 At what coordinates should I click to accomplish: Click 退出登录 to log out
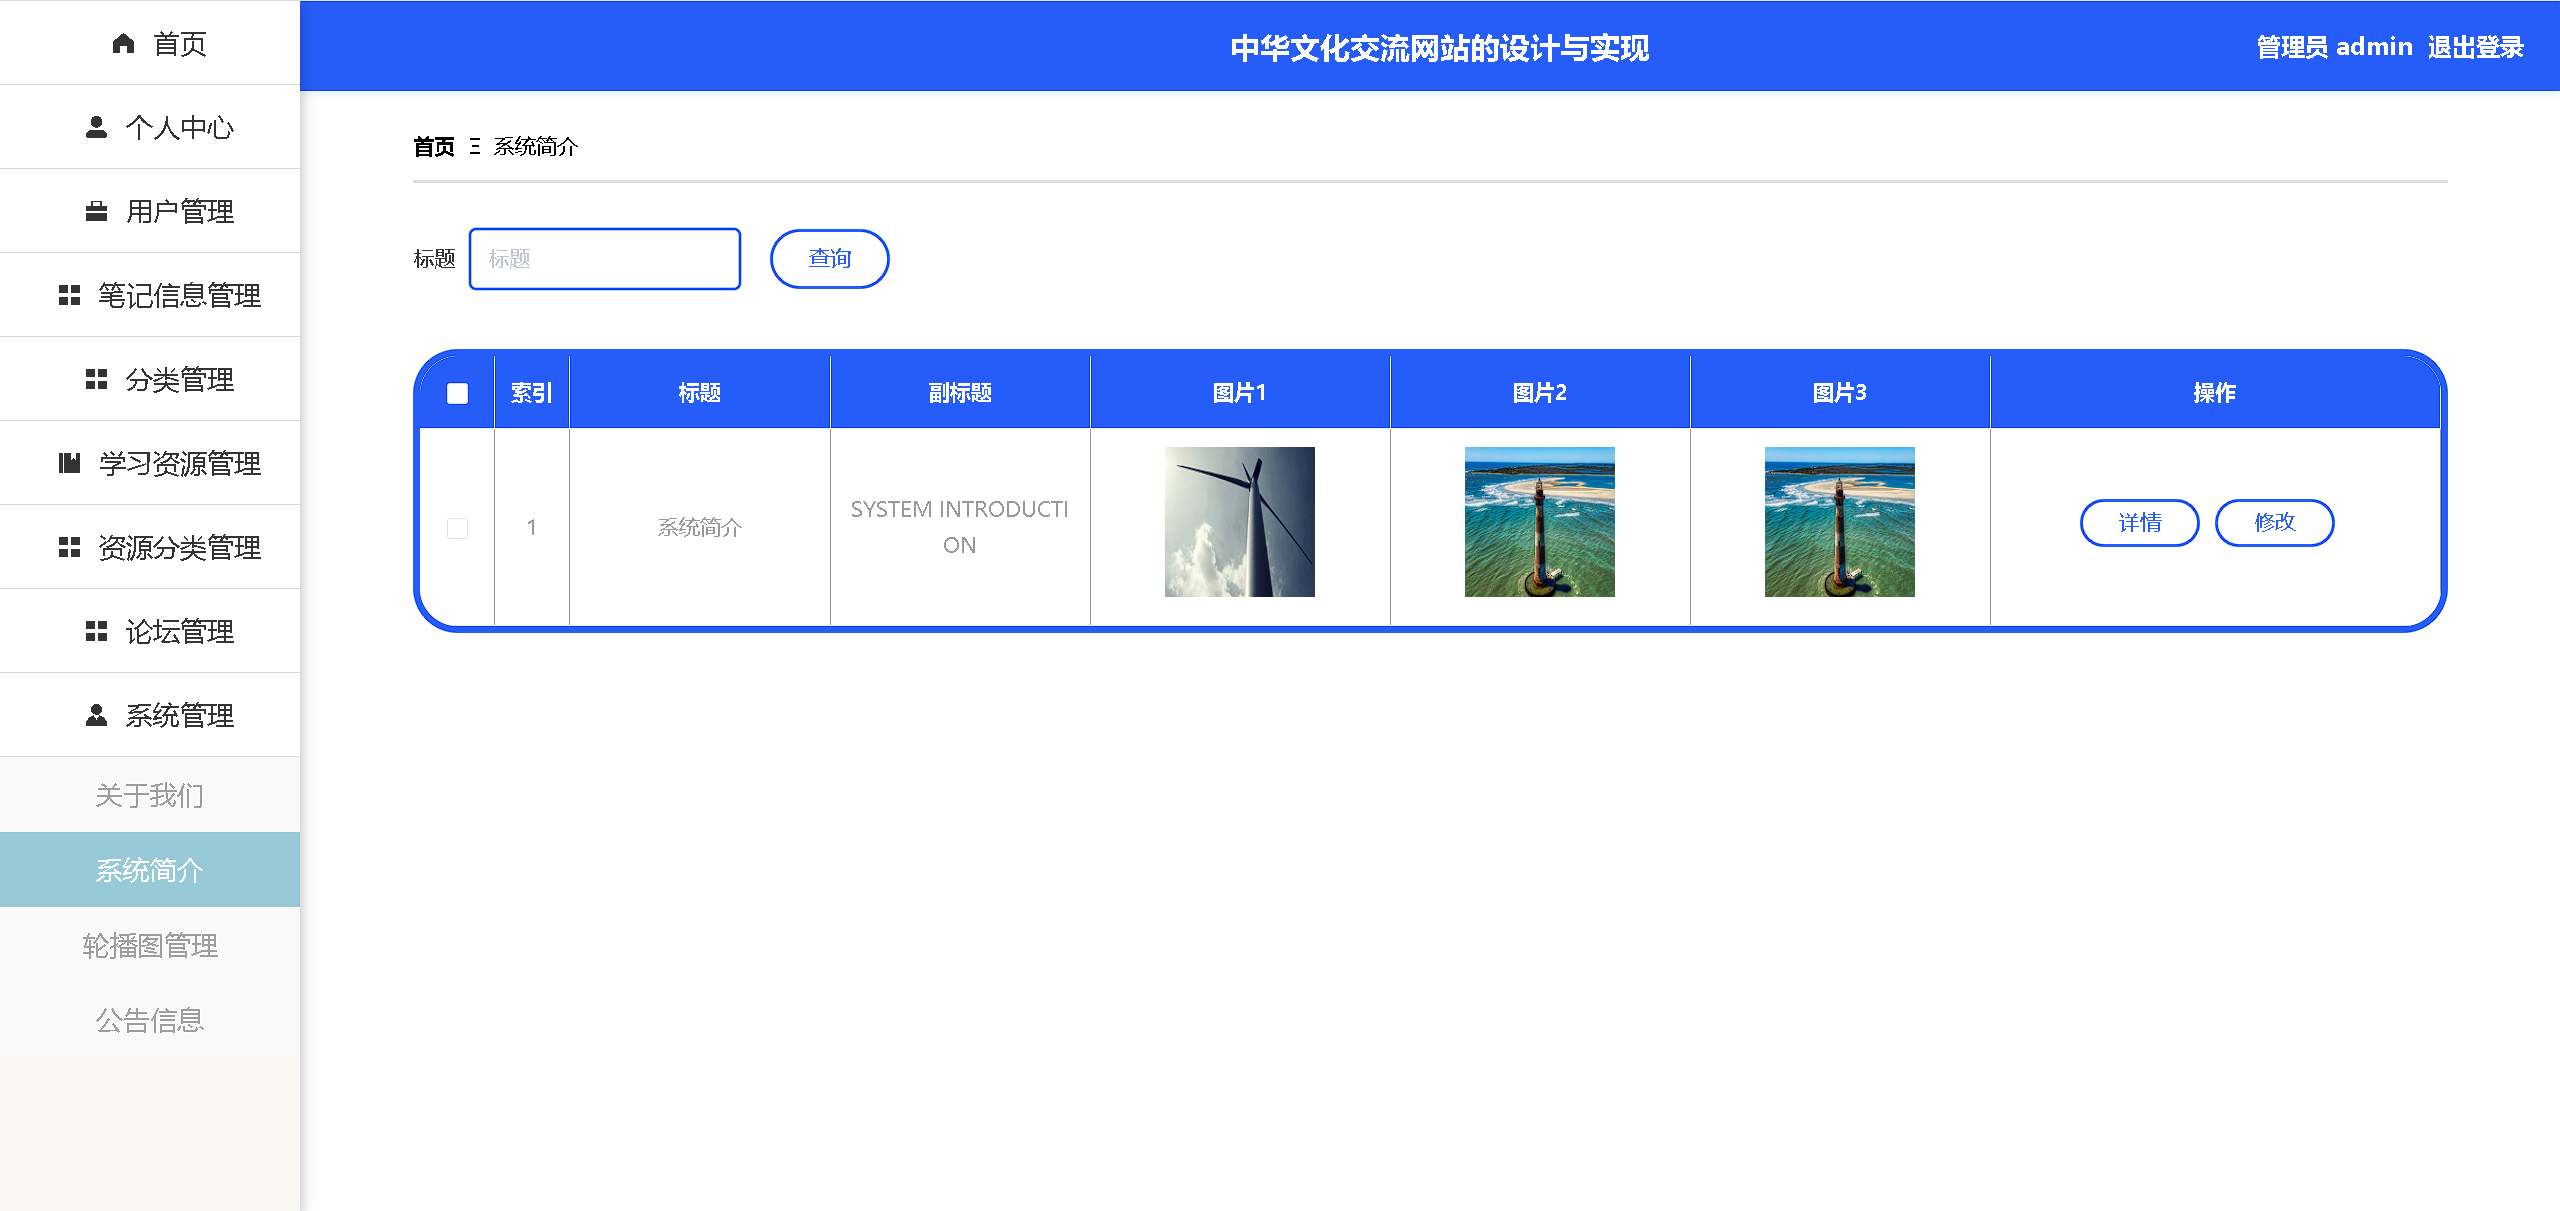coord(2475,47)
